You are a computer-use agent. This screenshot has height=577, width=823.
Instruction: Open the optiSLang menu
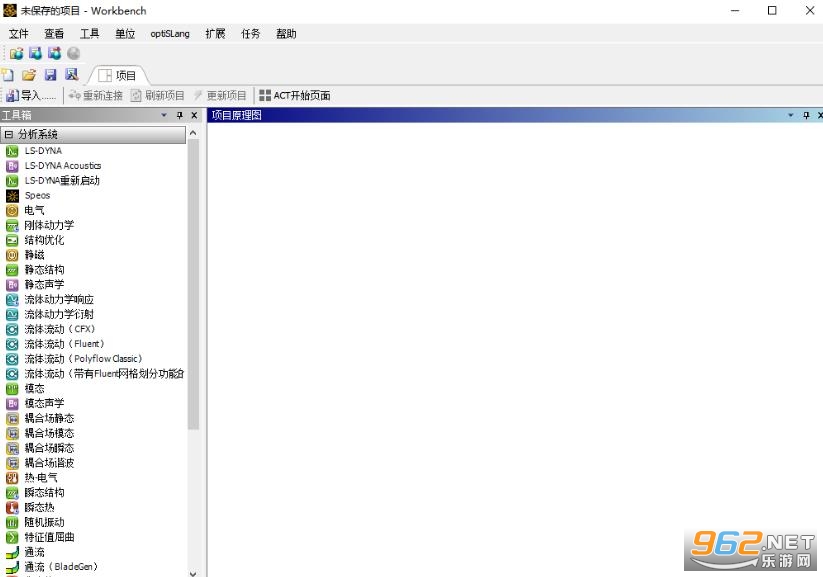click(x=170, y=34)
